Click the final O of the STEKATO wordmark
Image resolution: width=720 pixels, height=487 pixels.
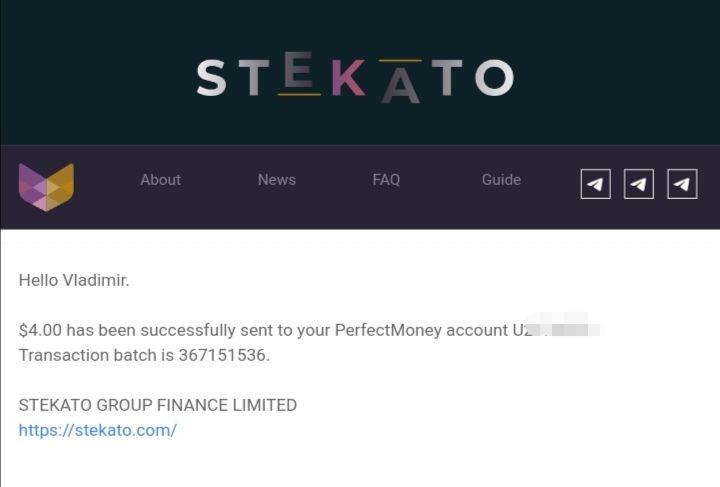(x=494, y=78)
